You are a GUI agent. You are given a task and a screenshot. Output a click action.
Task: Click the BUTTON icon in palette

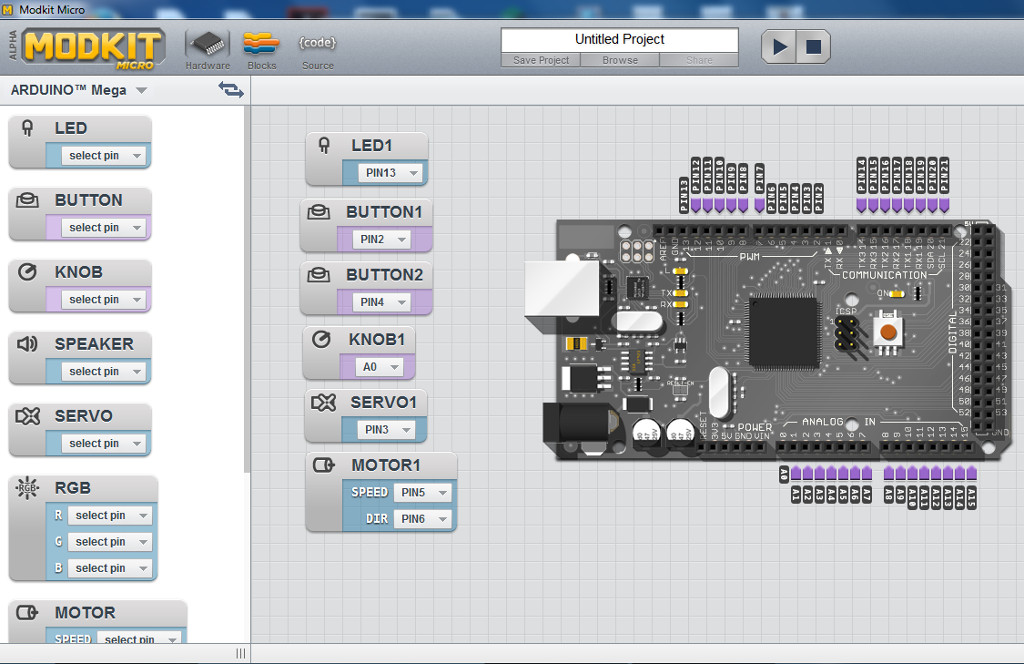tap(27, 200)
